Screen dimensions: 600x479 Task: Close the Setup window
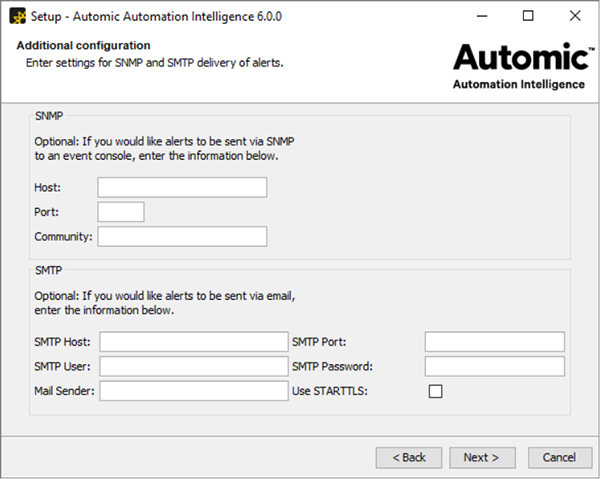575,16
